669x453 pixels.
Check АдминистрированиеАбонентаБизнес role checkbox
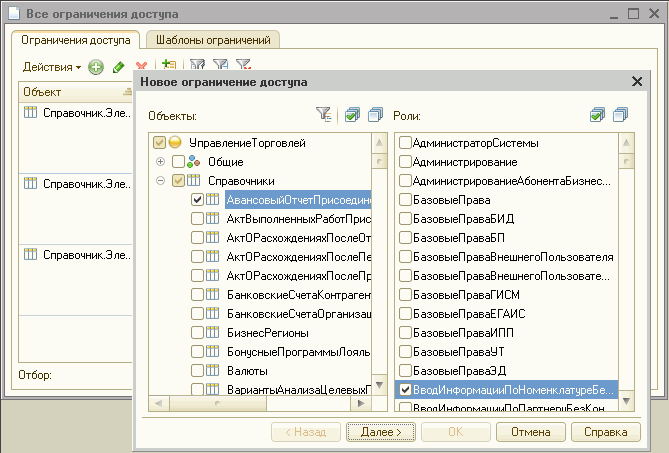pyautogui.click(x=405, y=181)
